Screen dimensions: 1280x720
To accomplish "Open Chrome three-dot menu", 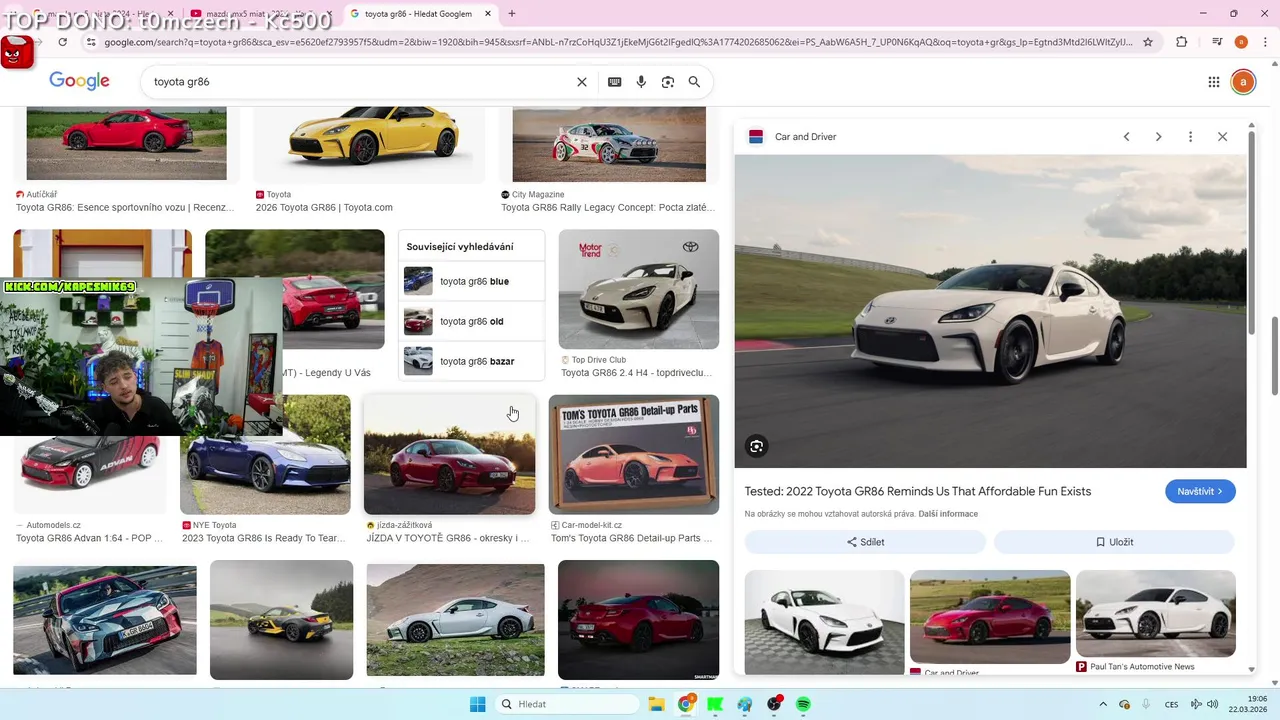I will point(1263,42).
